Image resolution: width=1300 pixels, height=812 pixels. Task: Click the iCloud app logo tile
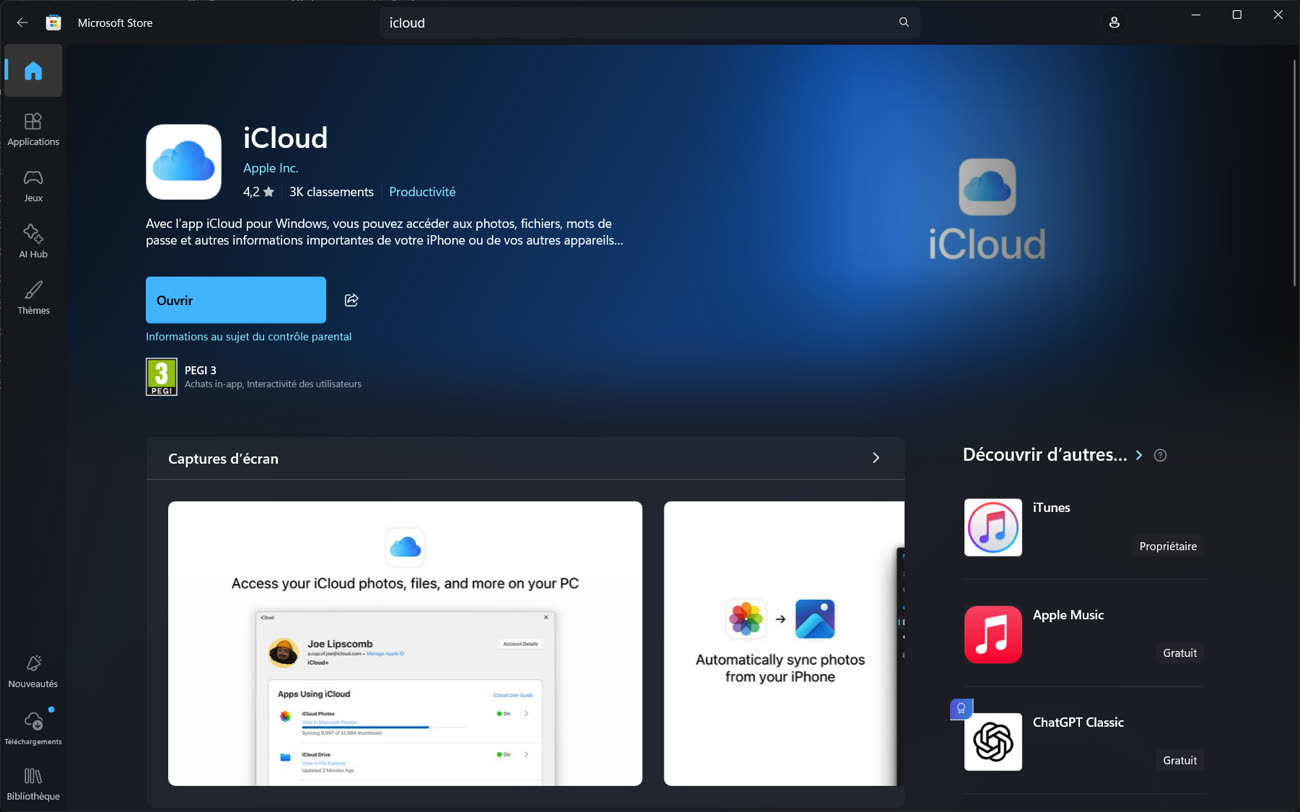[x=184, y=162]
